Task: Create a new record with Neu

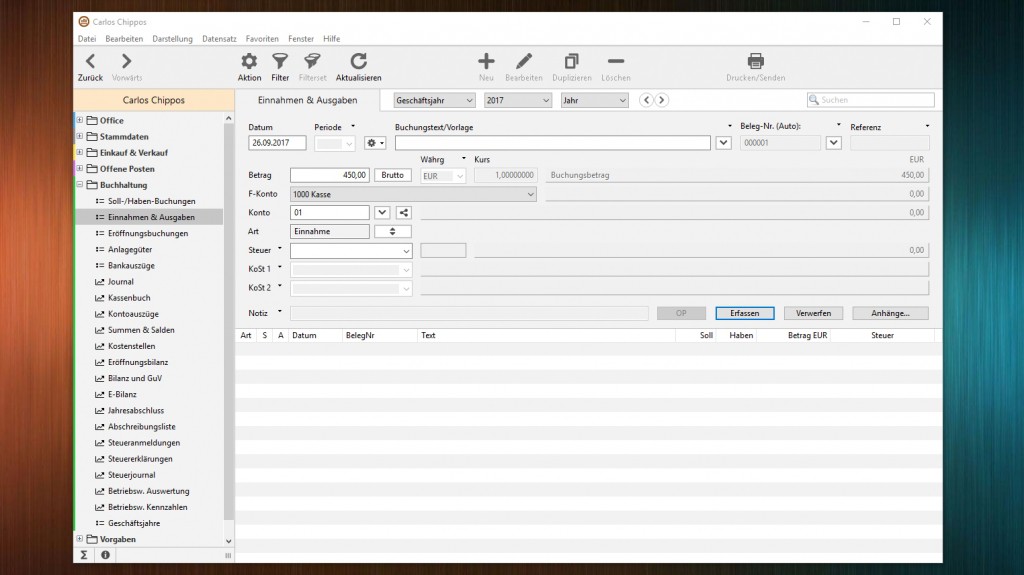Action: pyautogui.click(x=486, y=62)
